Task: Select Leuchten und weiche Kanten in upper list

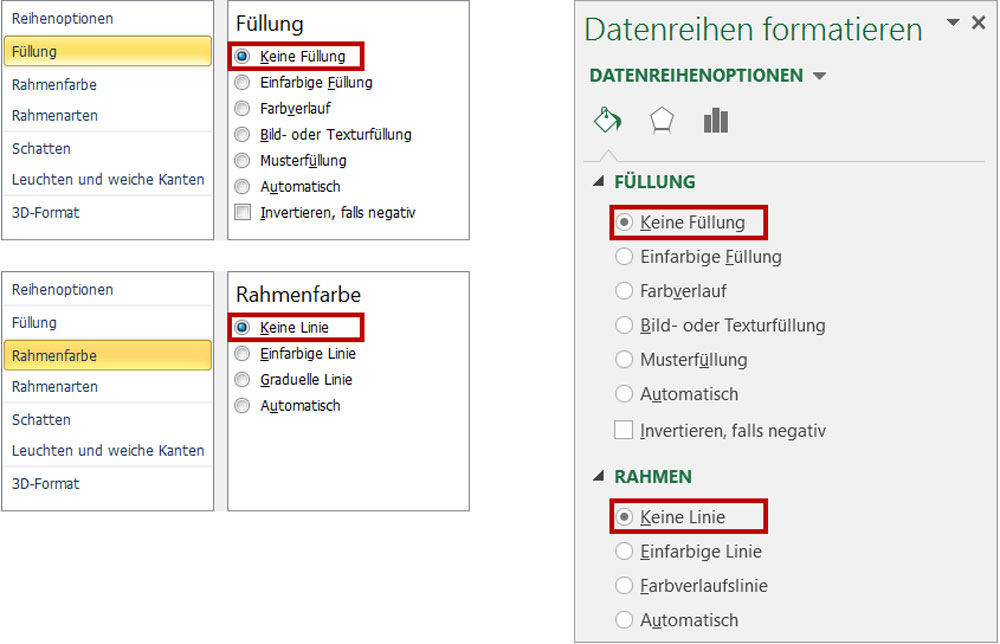Action: pyautogui.click(x=108, y=180)
